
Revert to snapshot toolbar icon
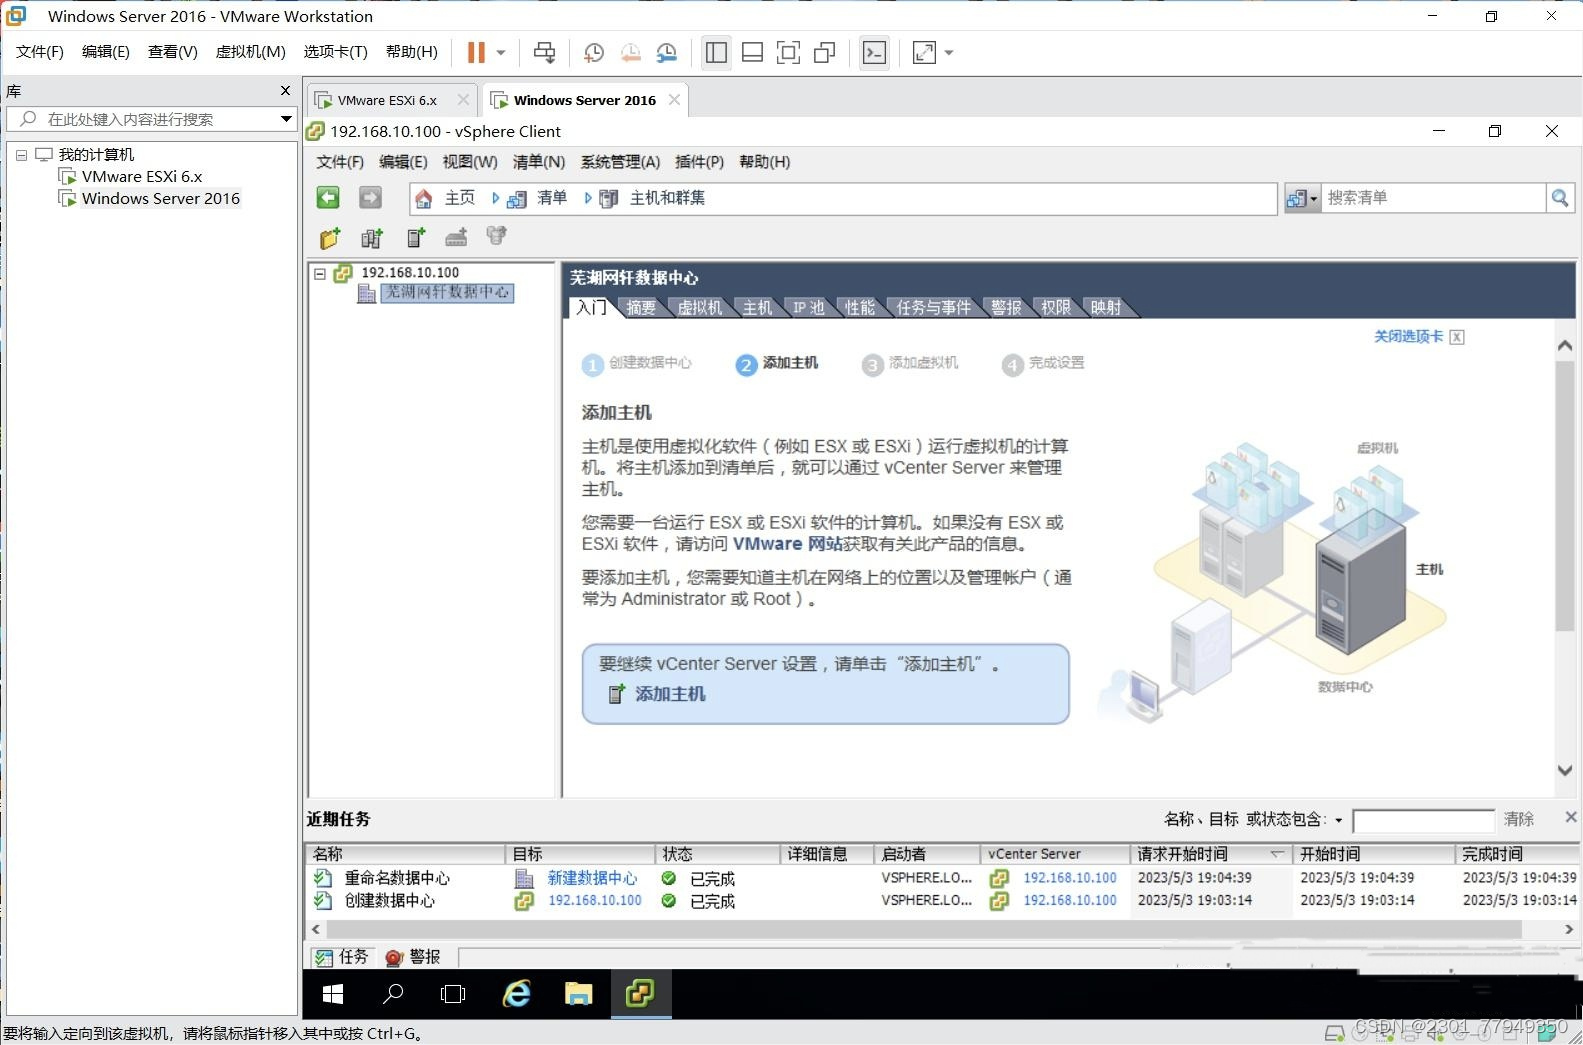(x=630, y=52)
